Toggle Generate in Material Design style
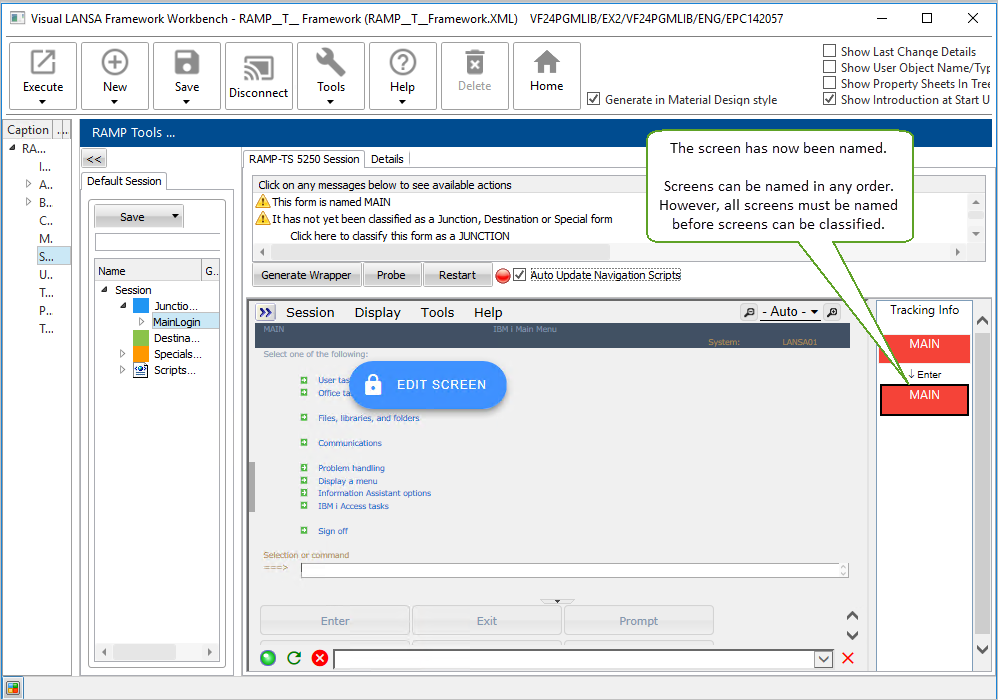The image size is (998, 700). pyautogui.click(x=593, y=99)
